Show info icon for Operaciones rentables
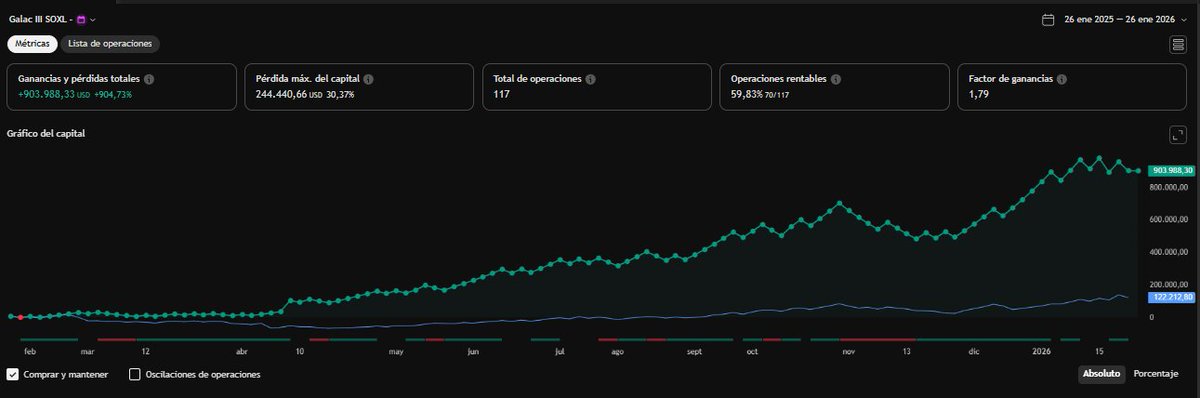 (836, 78)
